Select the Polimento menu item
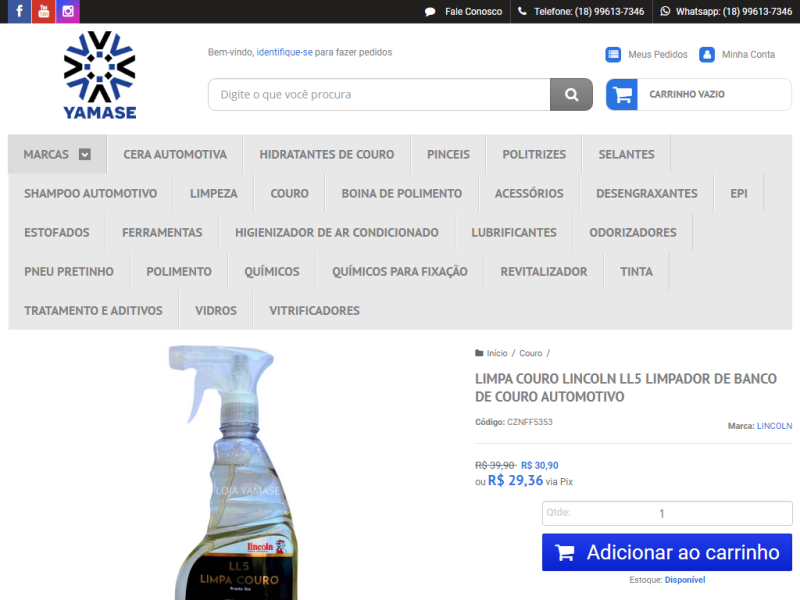The height and width of the screenshot is (600, 800). 179,272
